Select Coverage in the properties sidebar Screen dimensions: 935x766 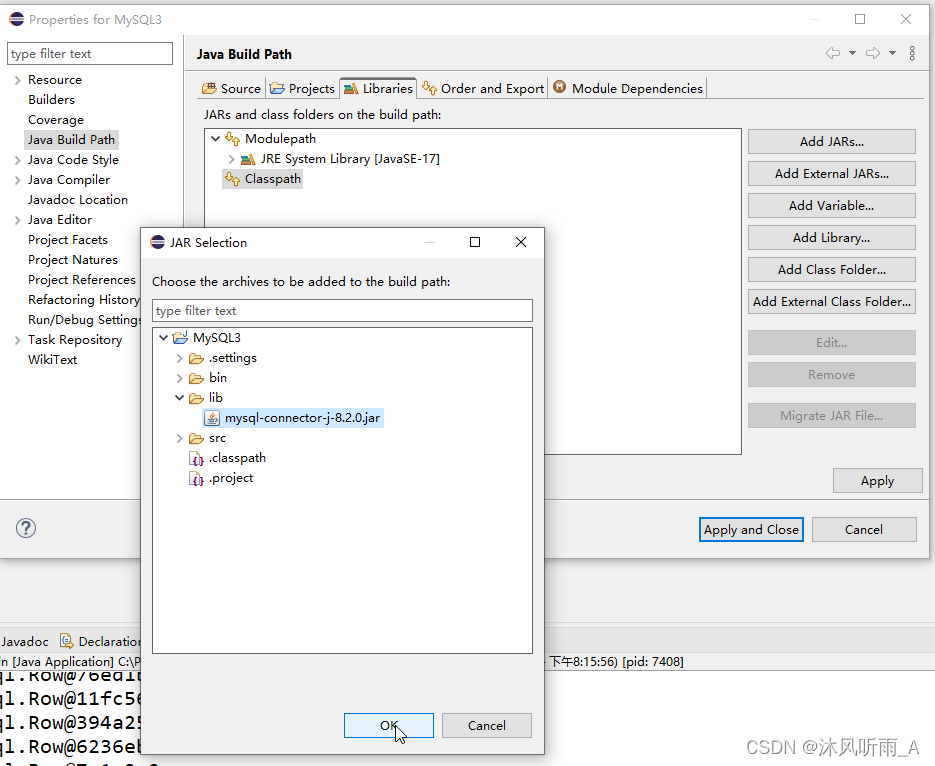tap(56, 120)
